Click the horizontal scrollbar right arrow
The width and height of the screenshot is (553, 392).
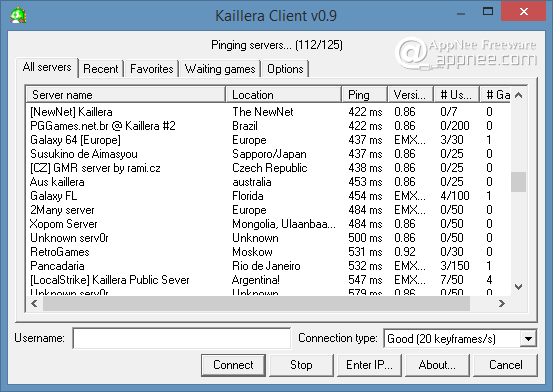pos(502,303)
